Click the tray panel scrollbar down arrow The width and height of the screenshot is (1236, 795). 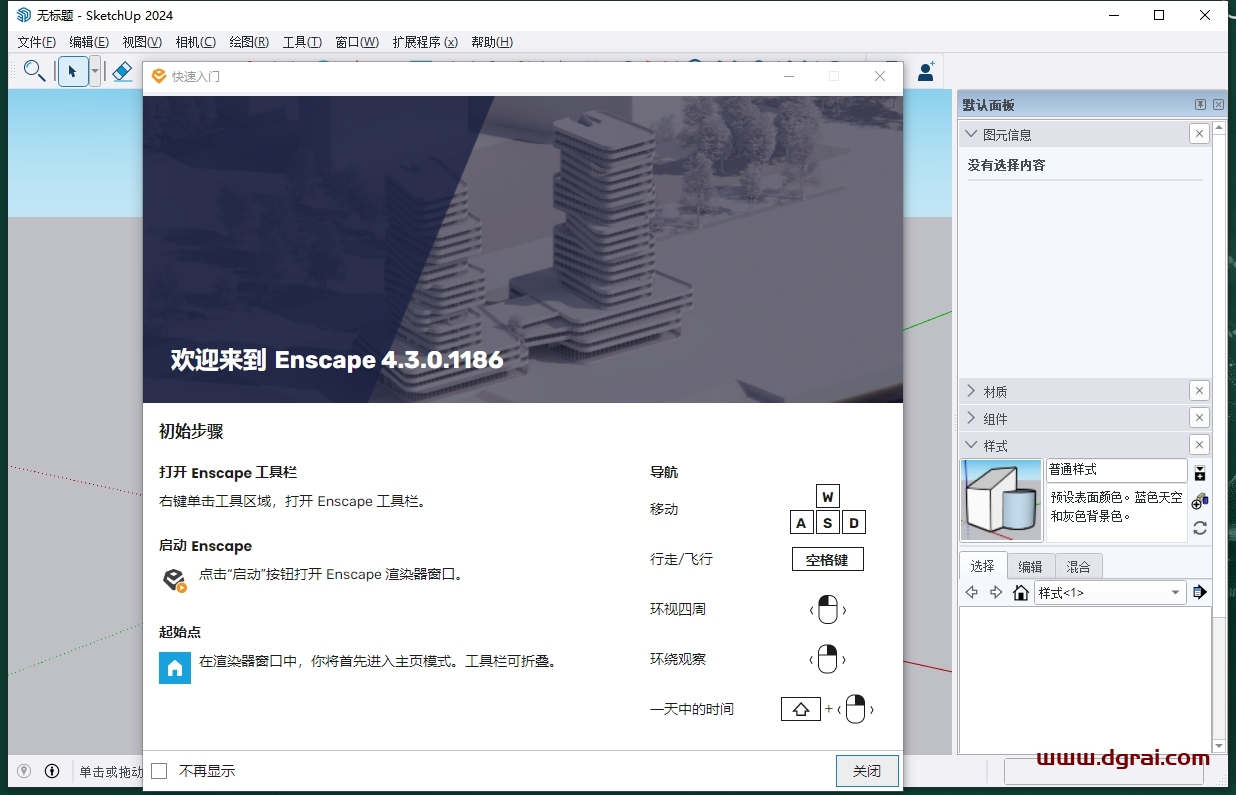point(1219,746)
